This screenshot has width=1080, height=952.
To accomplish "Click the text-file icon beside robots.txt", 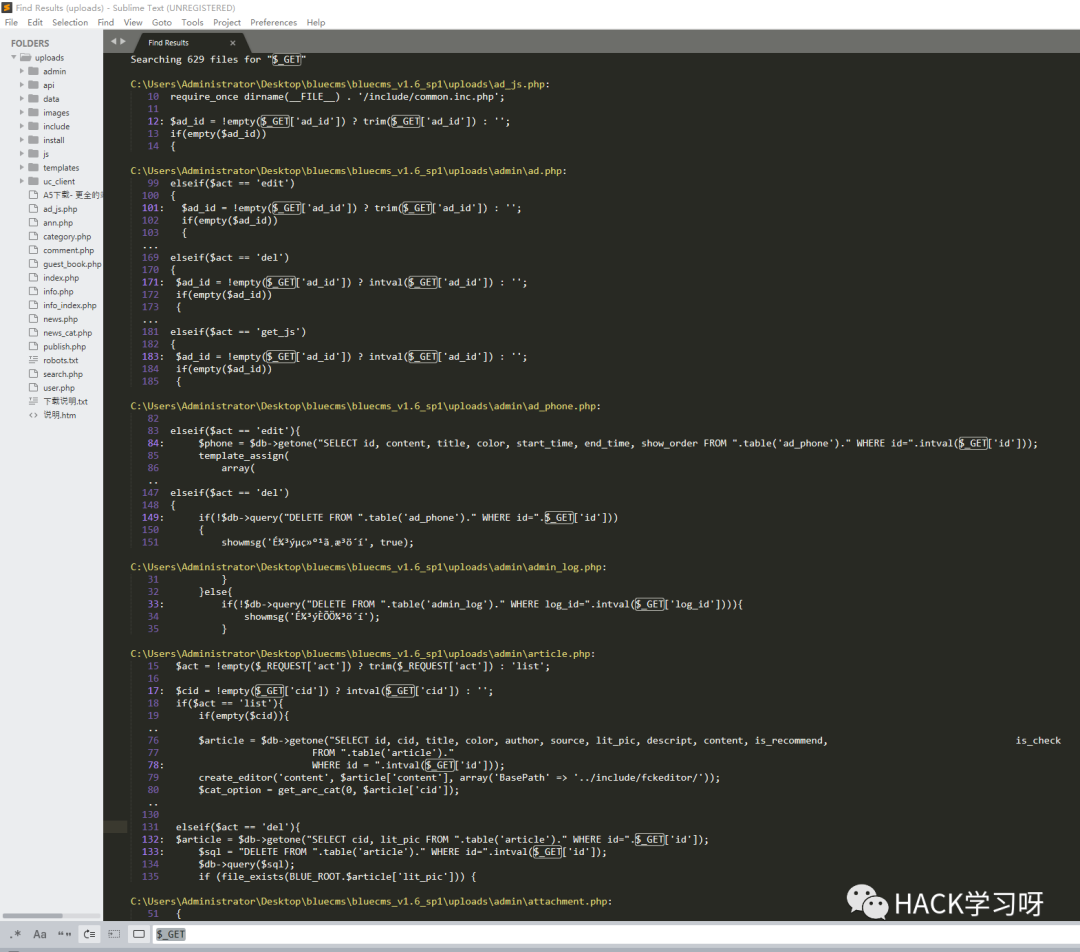I will [33, 360].
